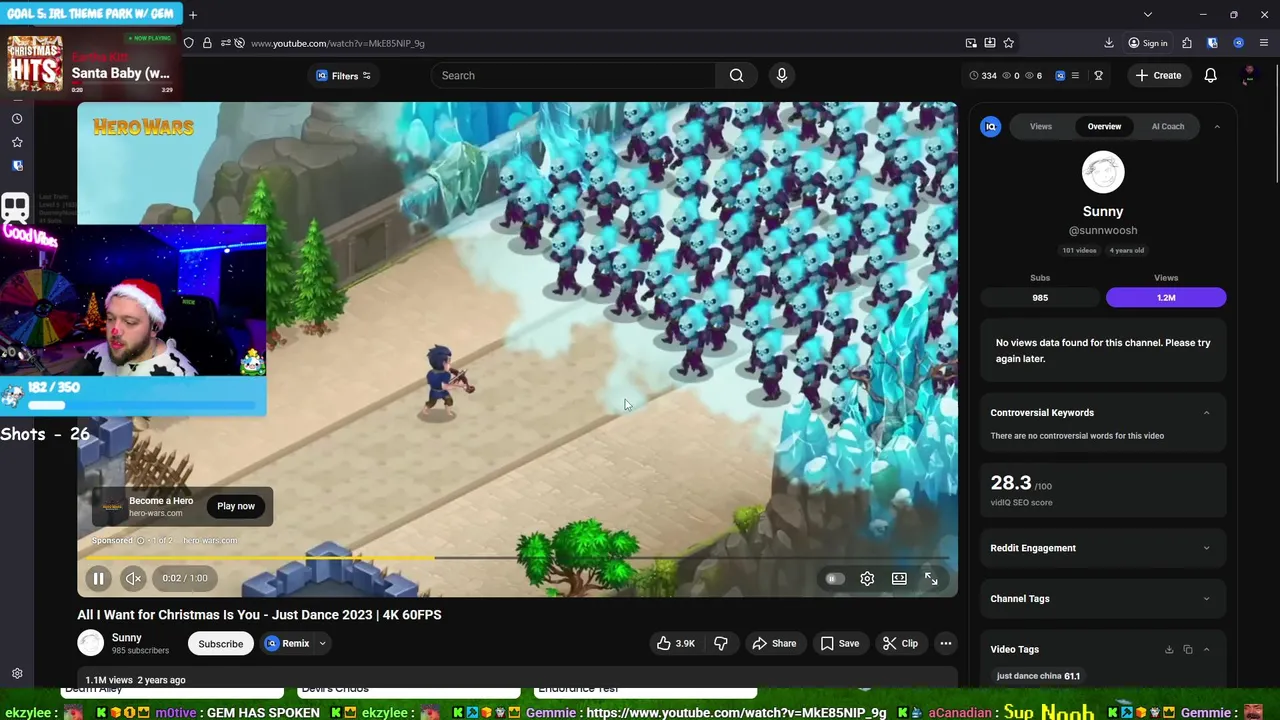Viewport: 1280px width, 720px height.
Task: Click the Sunny channel avatar in vidIQ panel
Action: 1103,172
